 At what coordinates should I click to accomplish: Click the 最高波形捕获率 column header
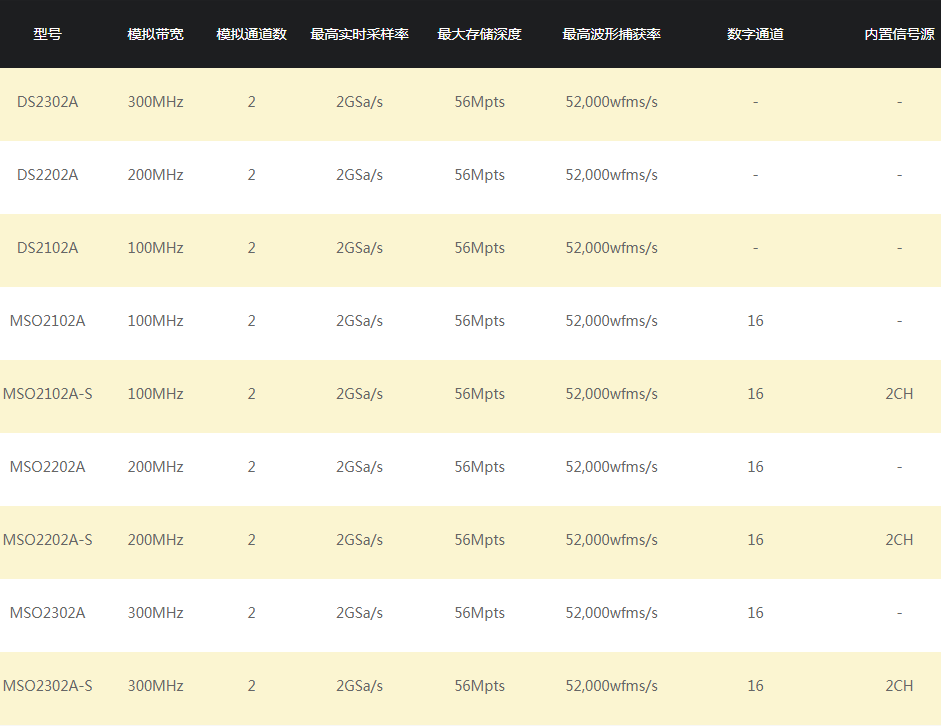612,34
